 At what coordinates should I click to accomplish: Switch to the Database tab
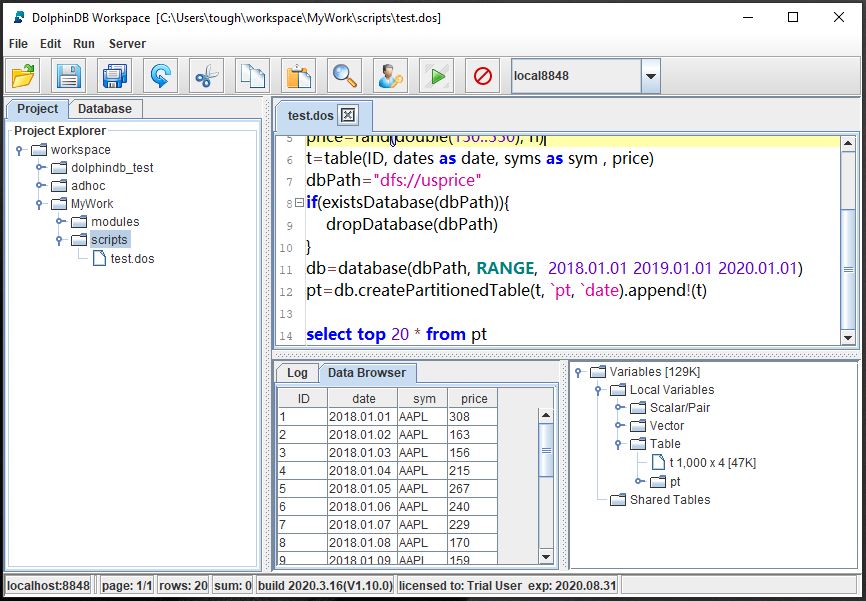(x=105, y=109)
